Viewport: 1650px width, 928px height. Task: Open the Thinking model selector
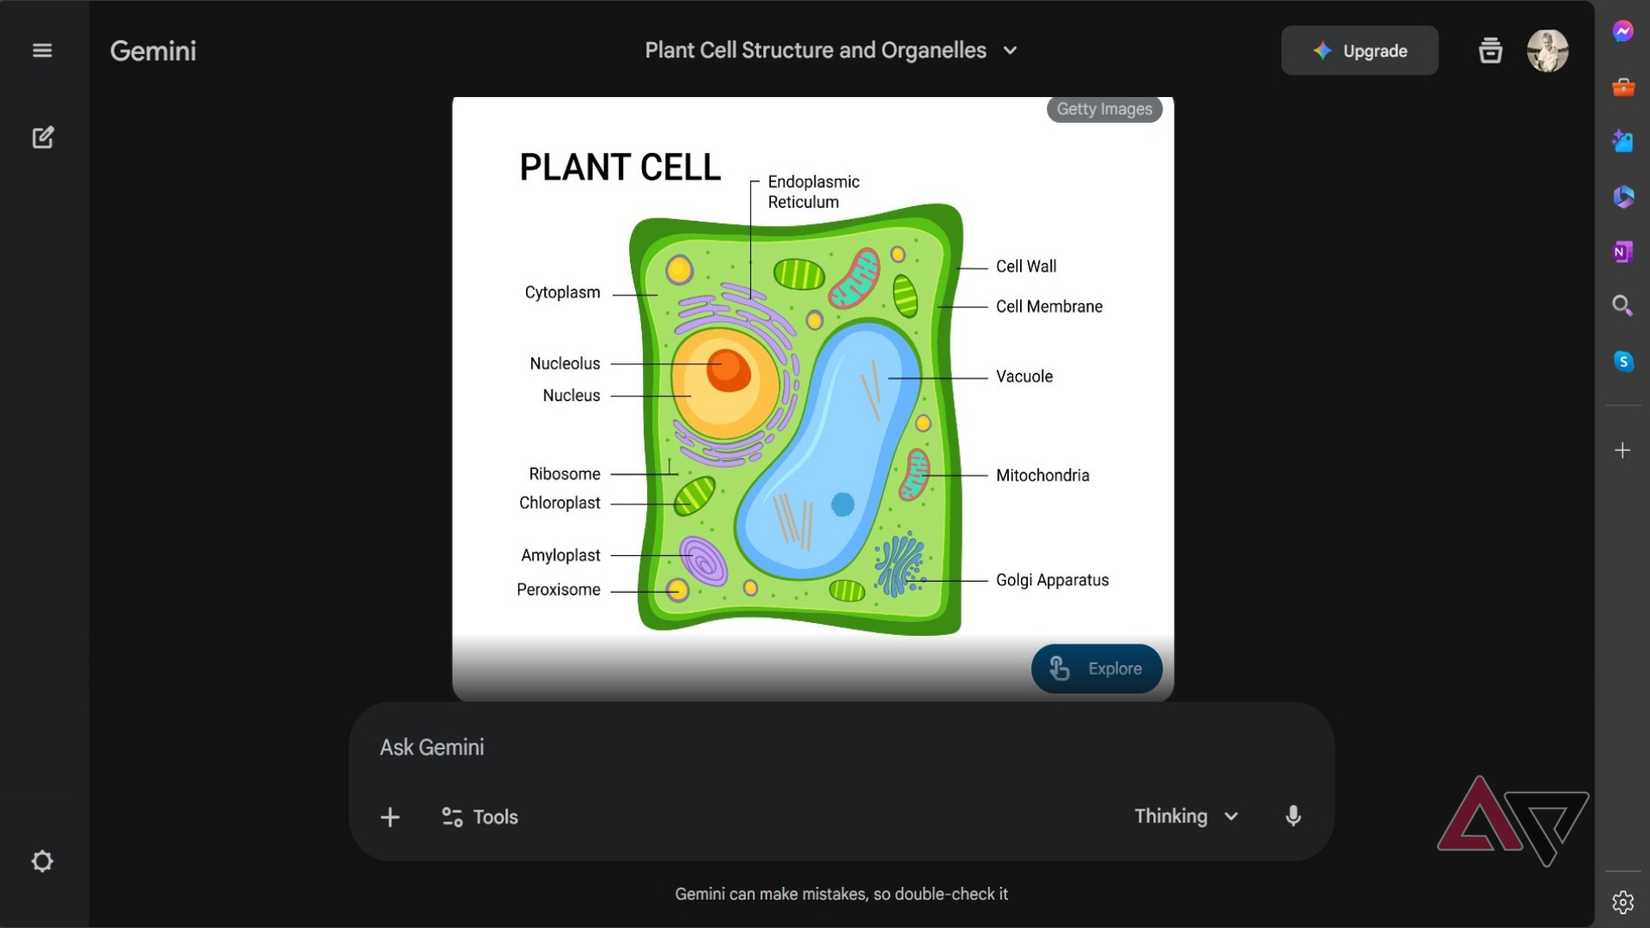pyautogui.click(x=1185, y=816)
